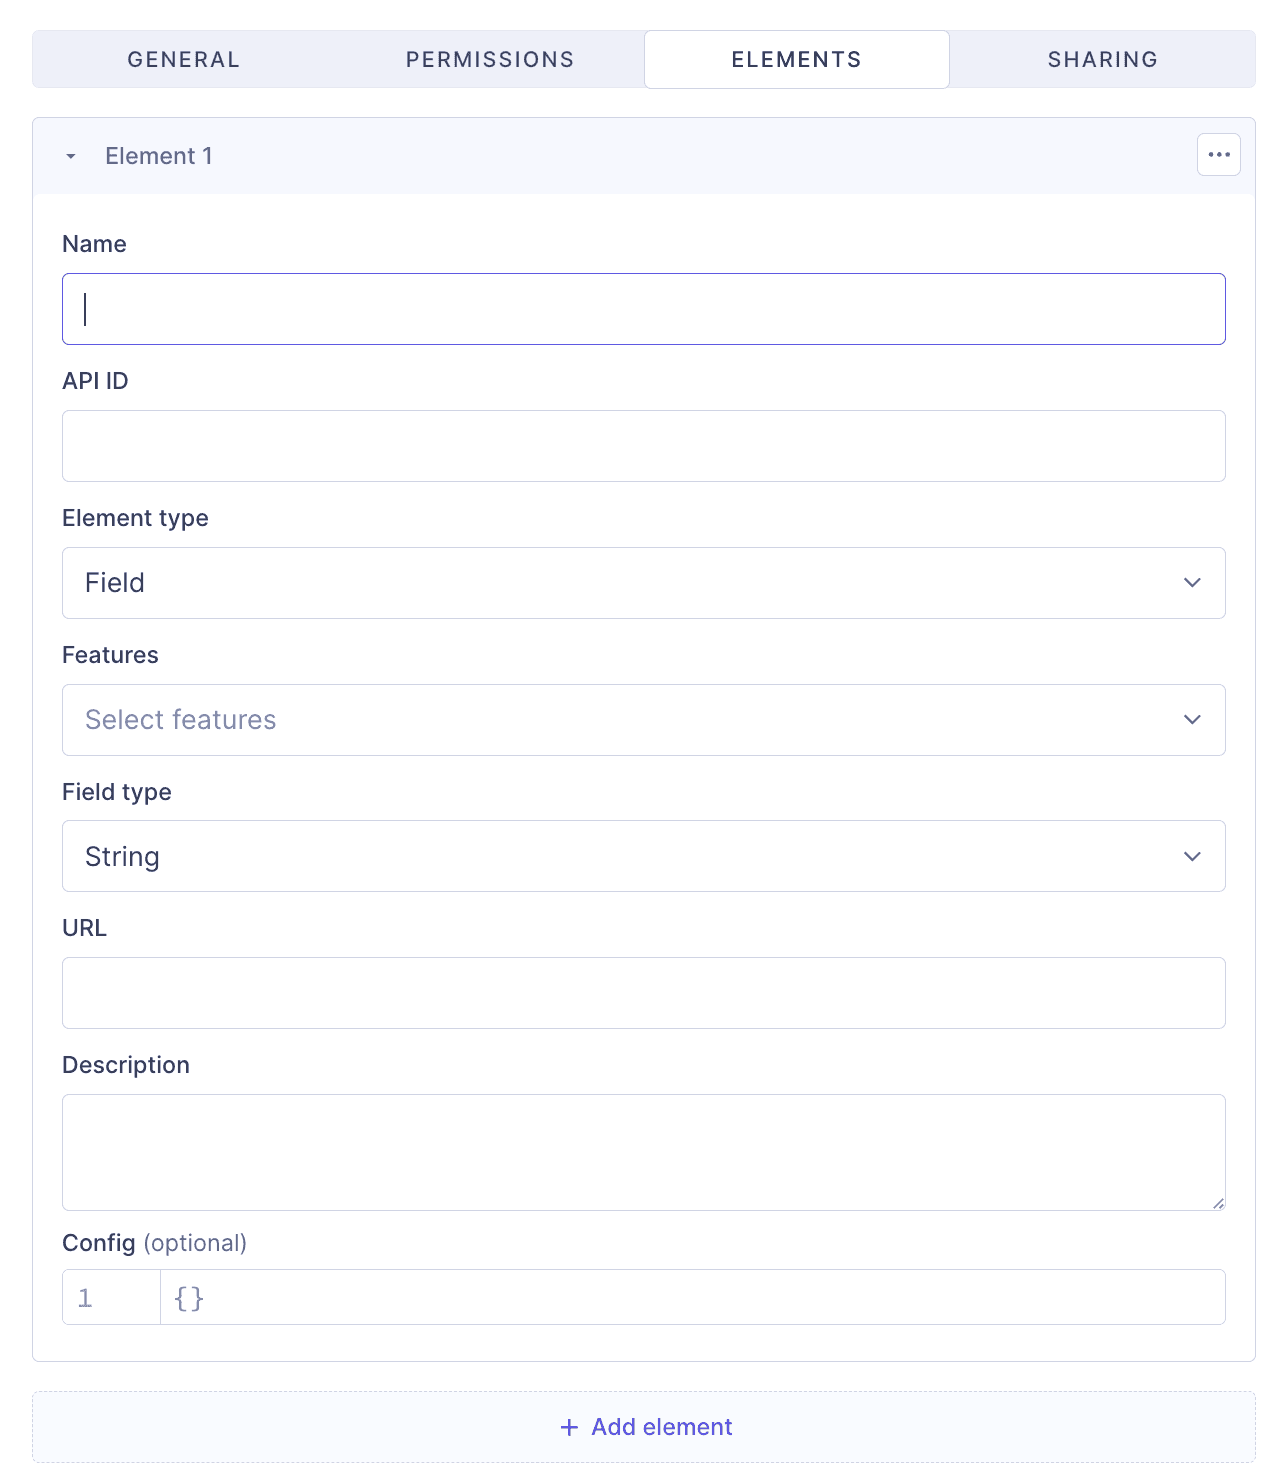Click the Element 1 header label
This screenshot has width=1286, height=1484.
pyautogui.click(x=159, y=155)
